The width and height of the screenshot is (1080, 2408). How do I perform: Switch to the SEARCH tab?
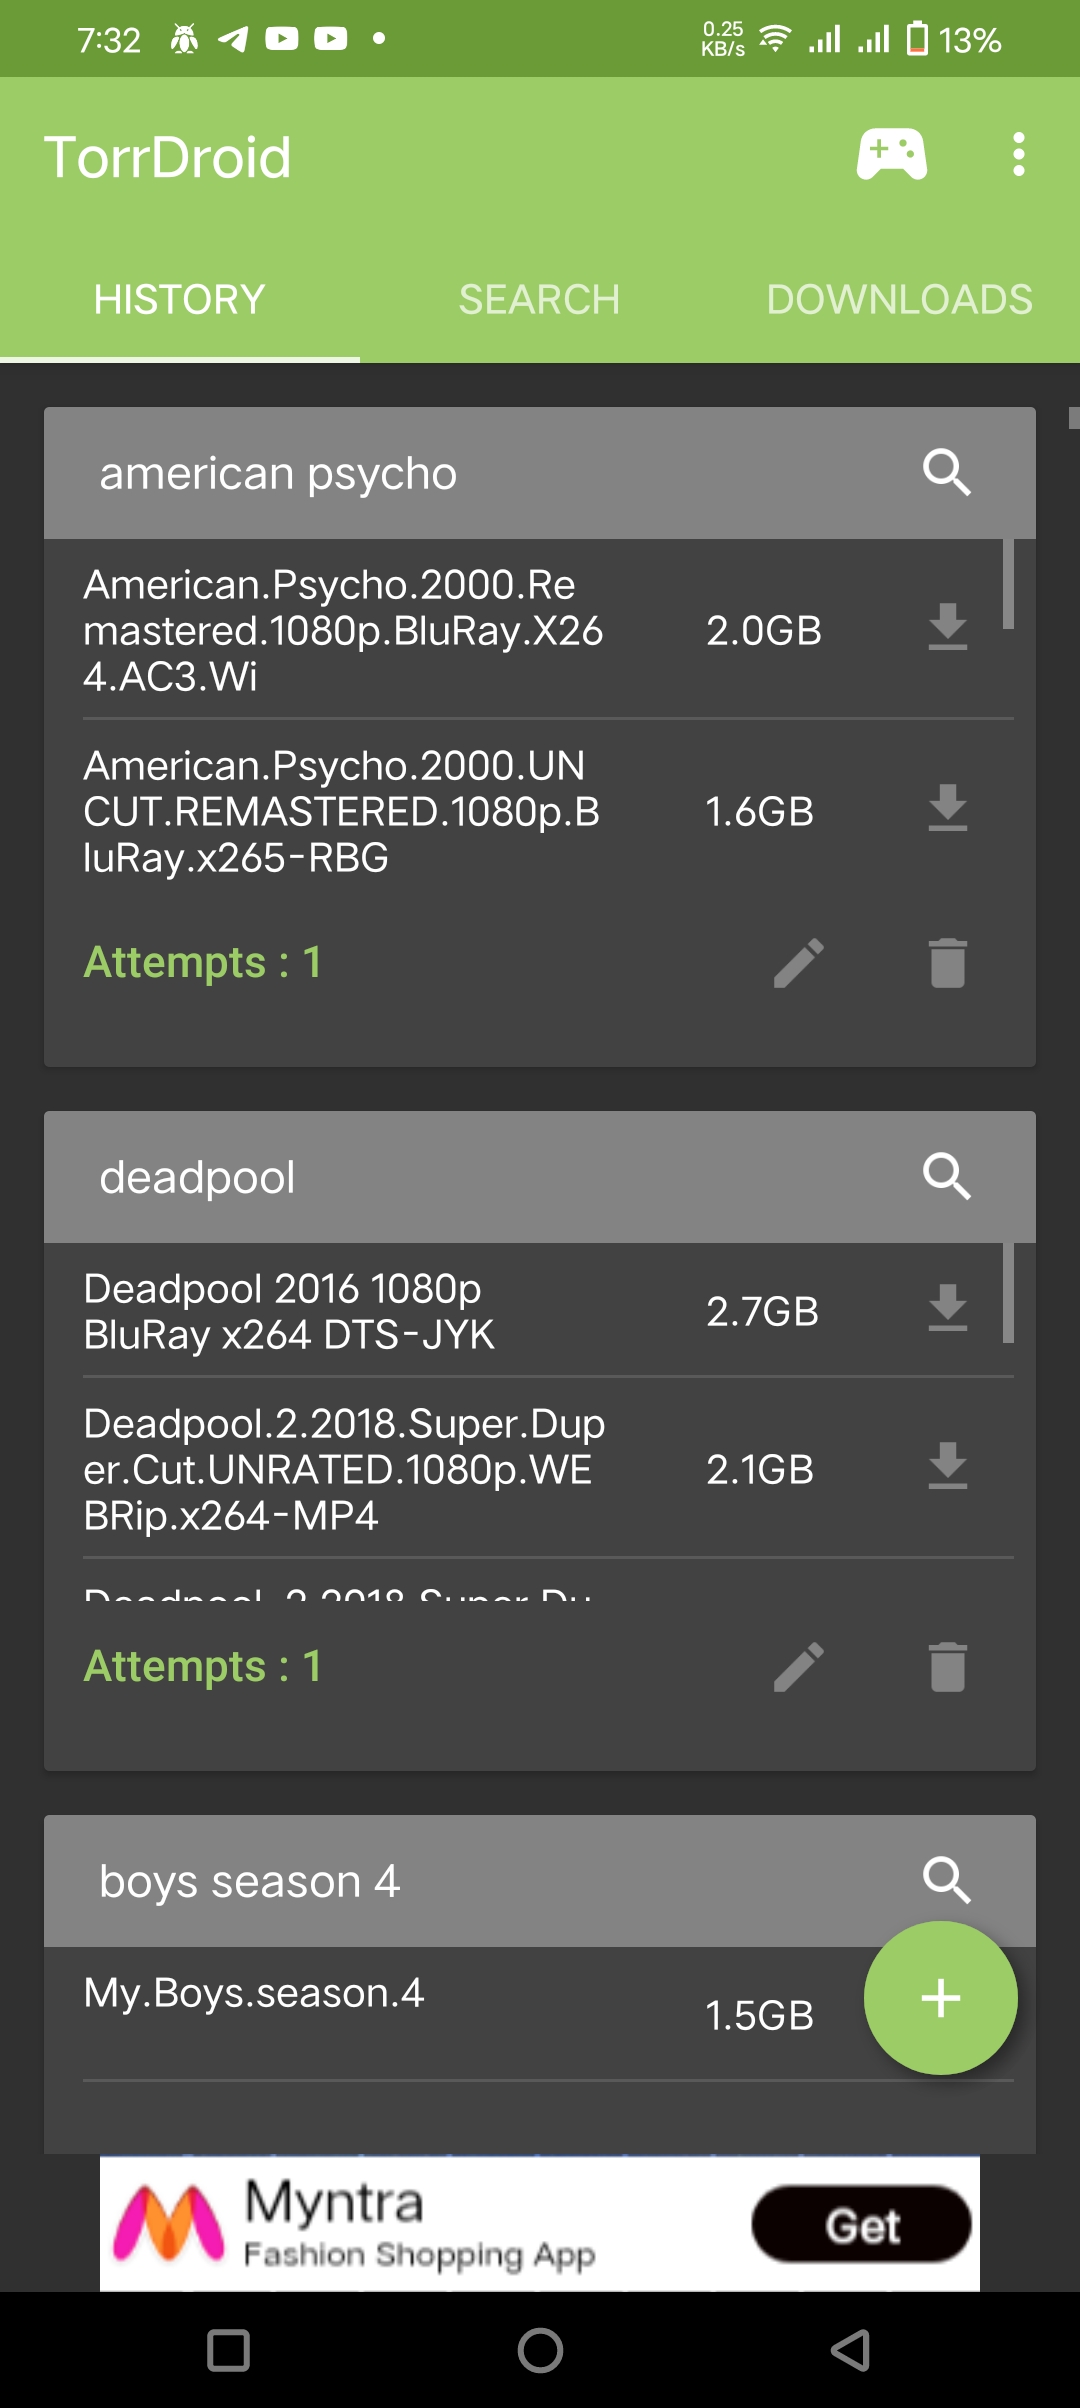click(539, 300)
